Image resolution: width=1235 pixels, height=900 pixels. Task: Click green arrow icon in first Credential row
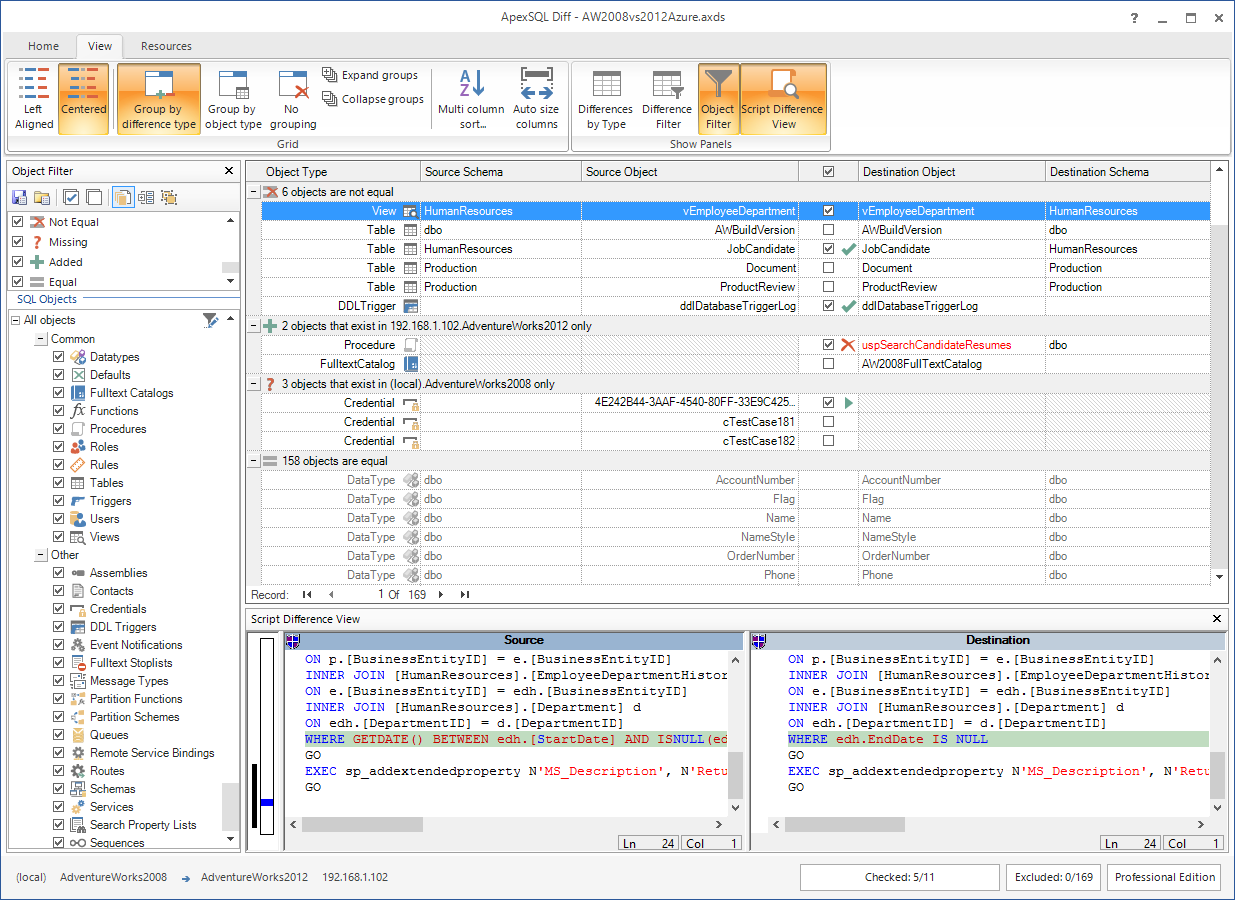click(849, 403)
